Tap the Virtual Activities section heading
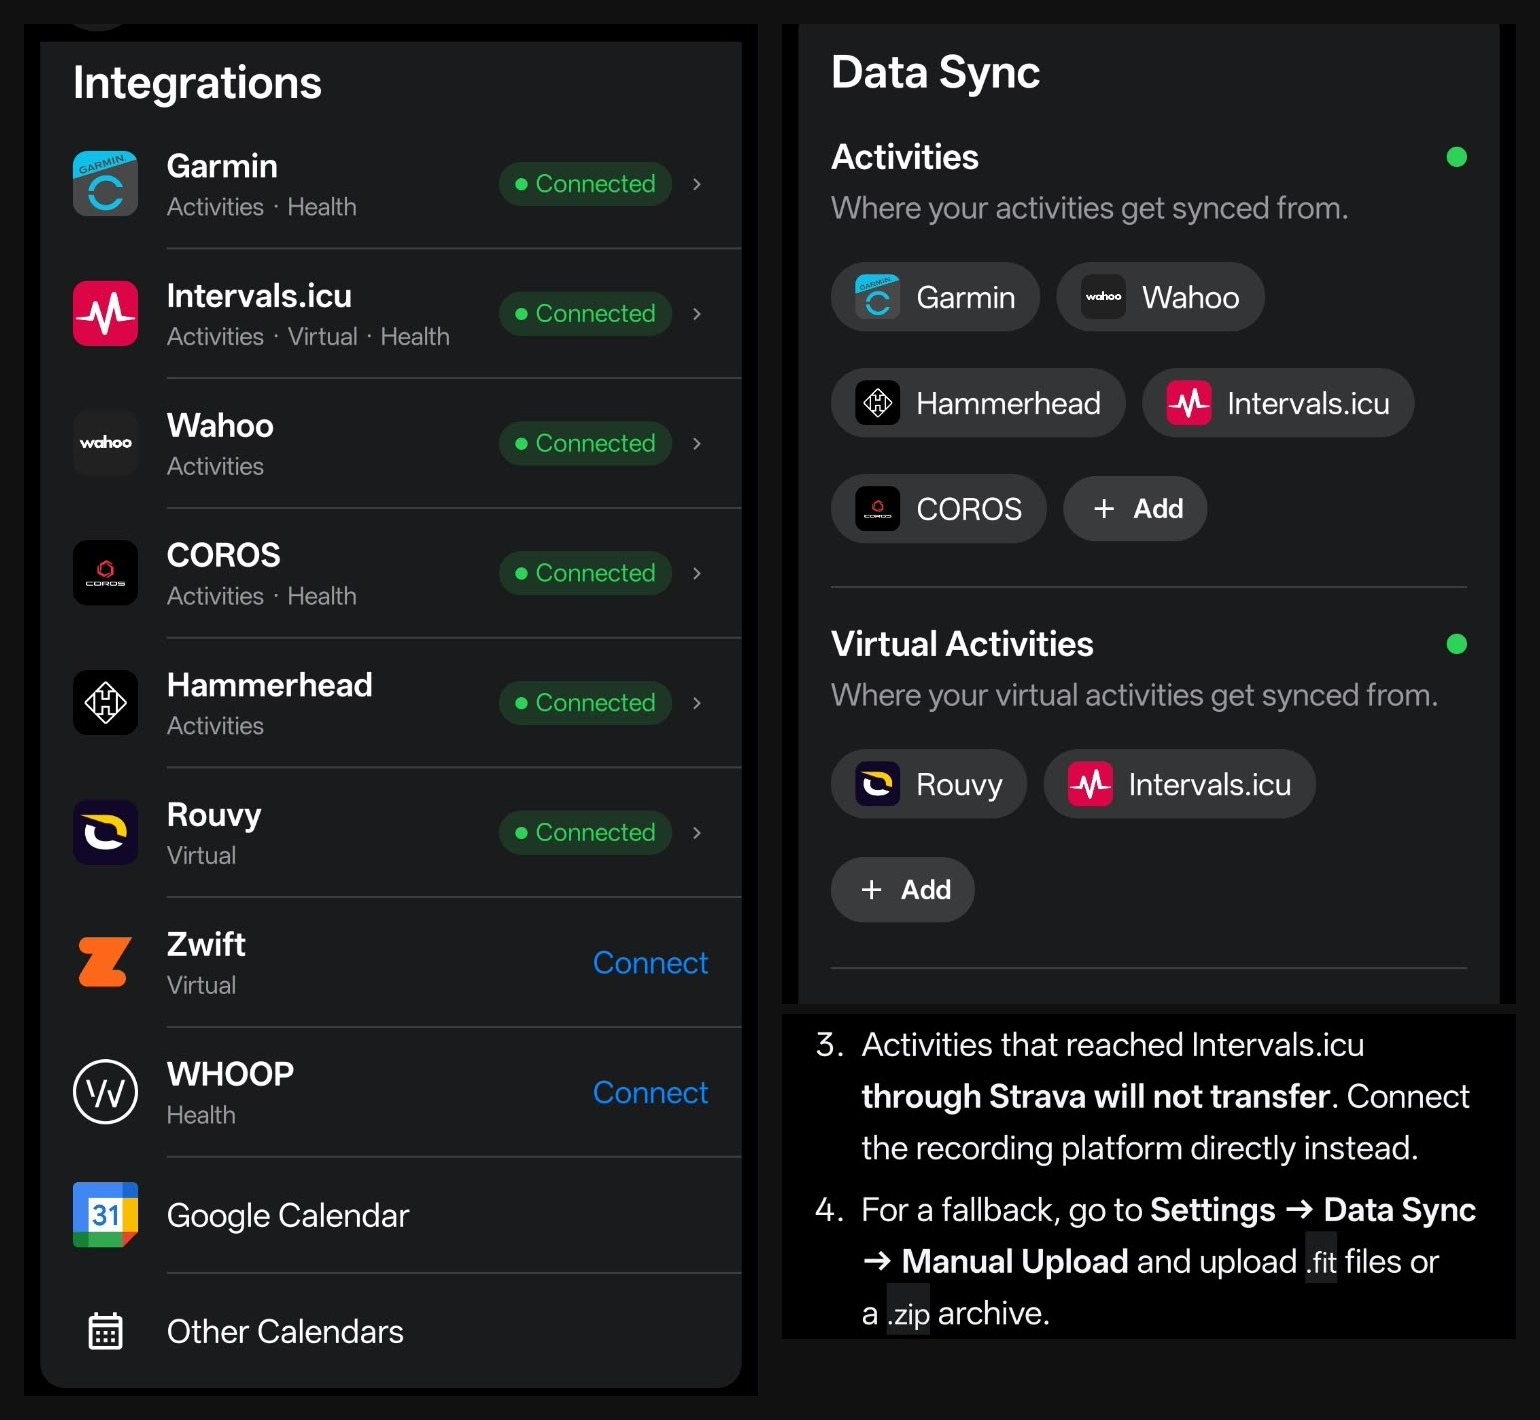Image resolution: width=1540 pixels, height=1420 pixels. pyautogui.click(x=962, y=644)
